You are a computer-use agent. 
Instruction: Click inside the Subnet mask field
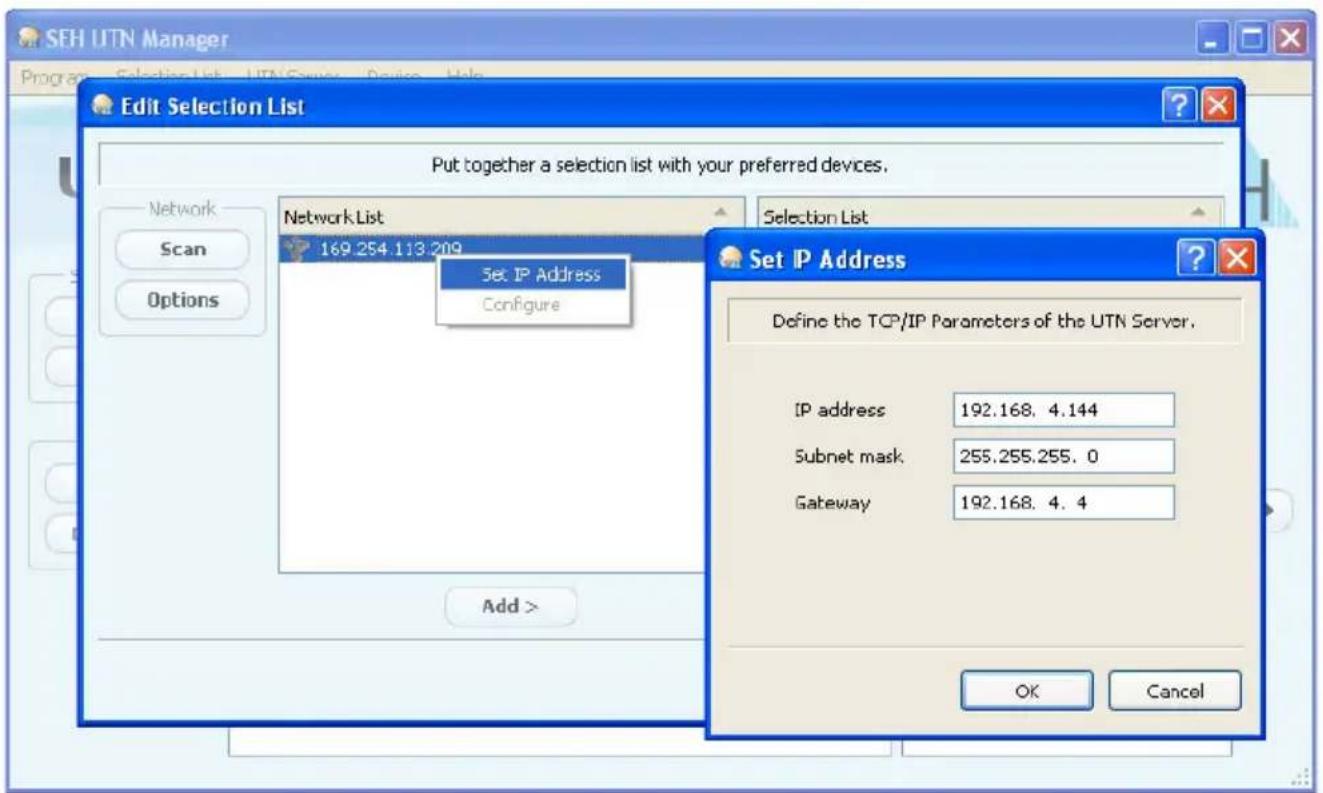pos(1063,456)
